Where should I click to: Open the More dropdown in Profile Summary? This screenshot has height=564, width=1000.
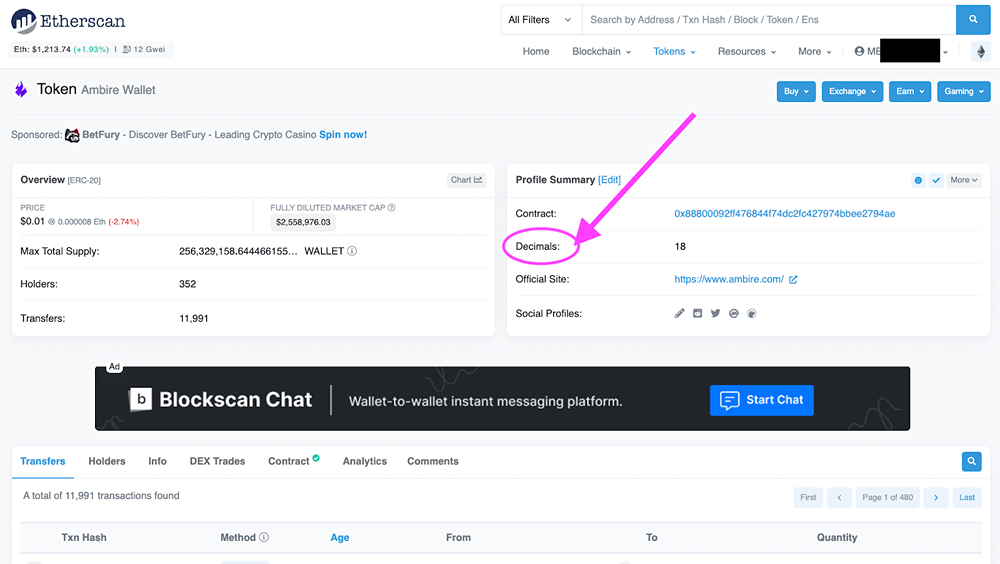963,181
